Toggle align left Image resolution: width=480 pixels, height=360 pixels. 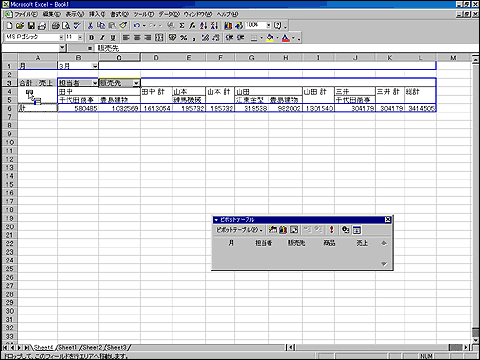(126, 38)
